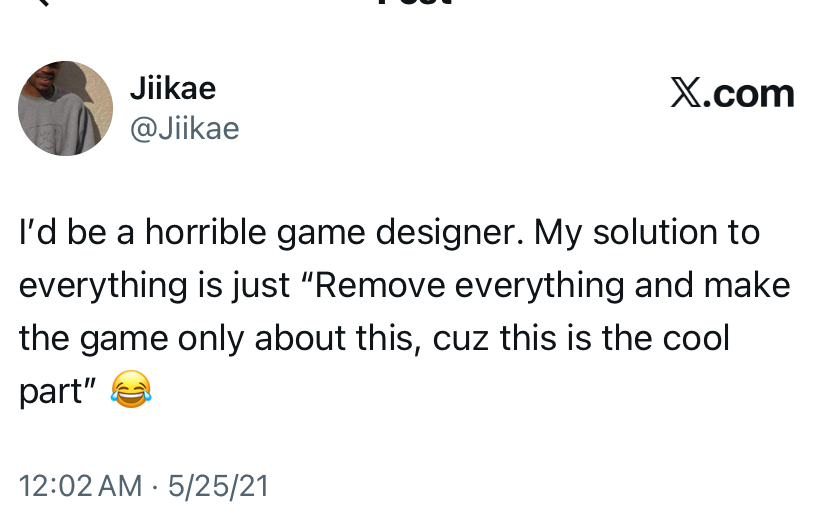Image resolution: width=828 pixels, height=526 pixels.
Task: Go back using the top-left arrow
Action: point(40,3)
